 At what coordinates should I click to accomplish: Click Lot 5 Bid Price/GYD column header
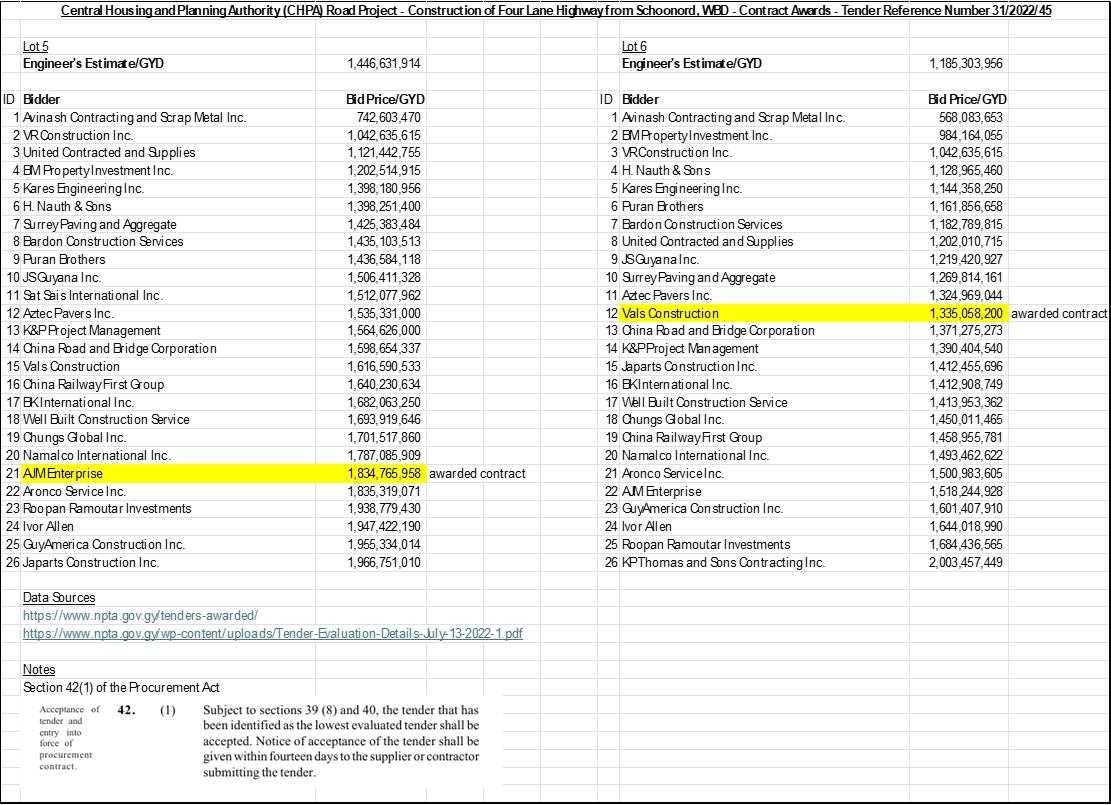385,100
